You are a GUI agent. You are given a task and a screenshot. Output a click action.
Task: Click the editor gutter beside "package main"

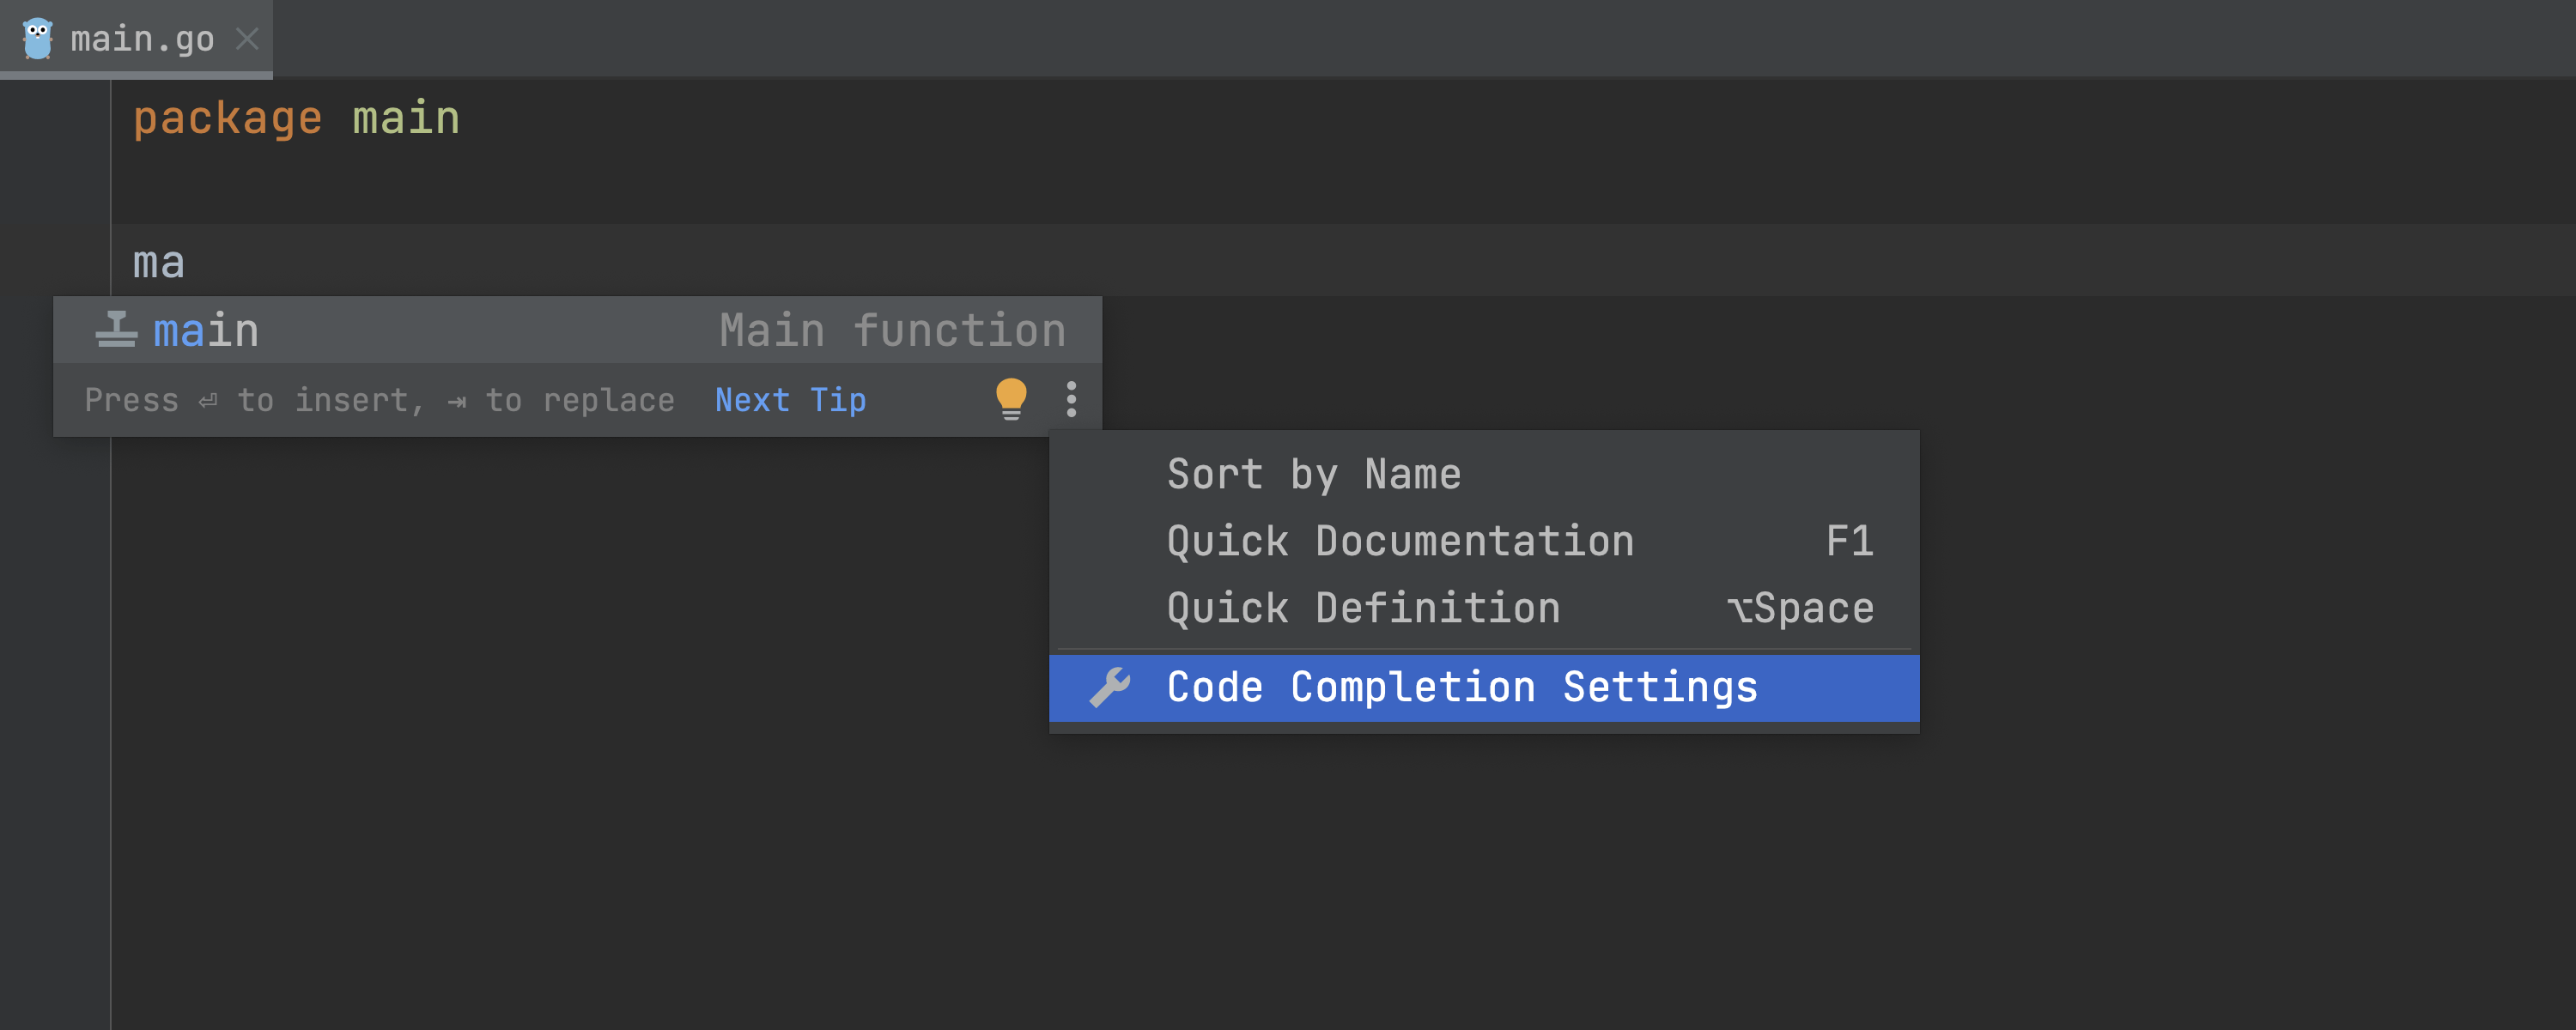point(55,119)
